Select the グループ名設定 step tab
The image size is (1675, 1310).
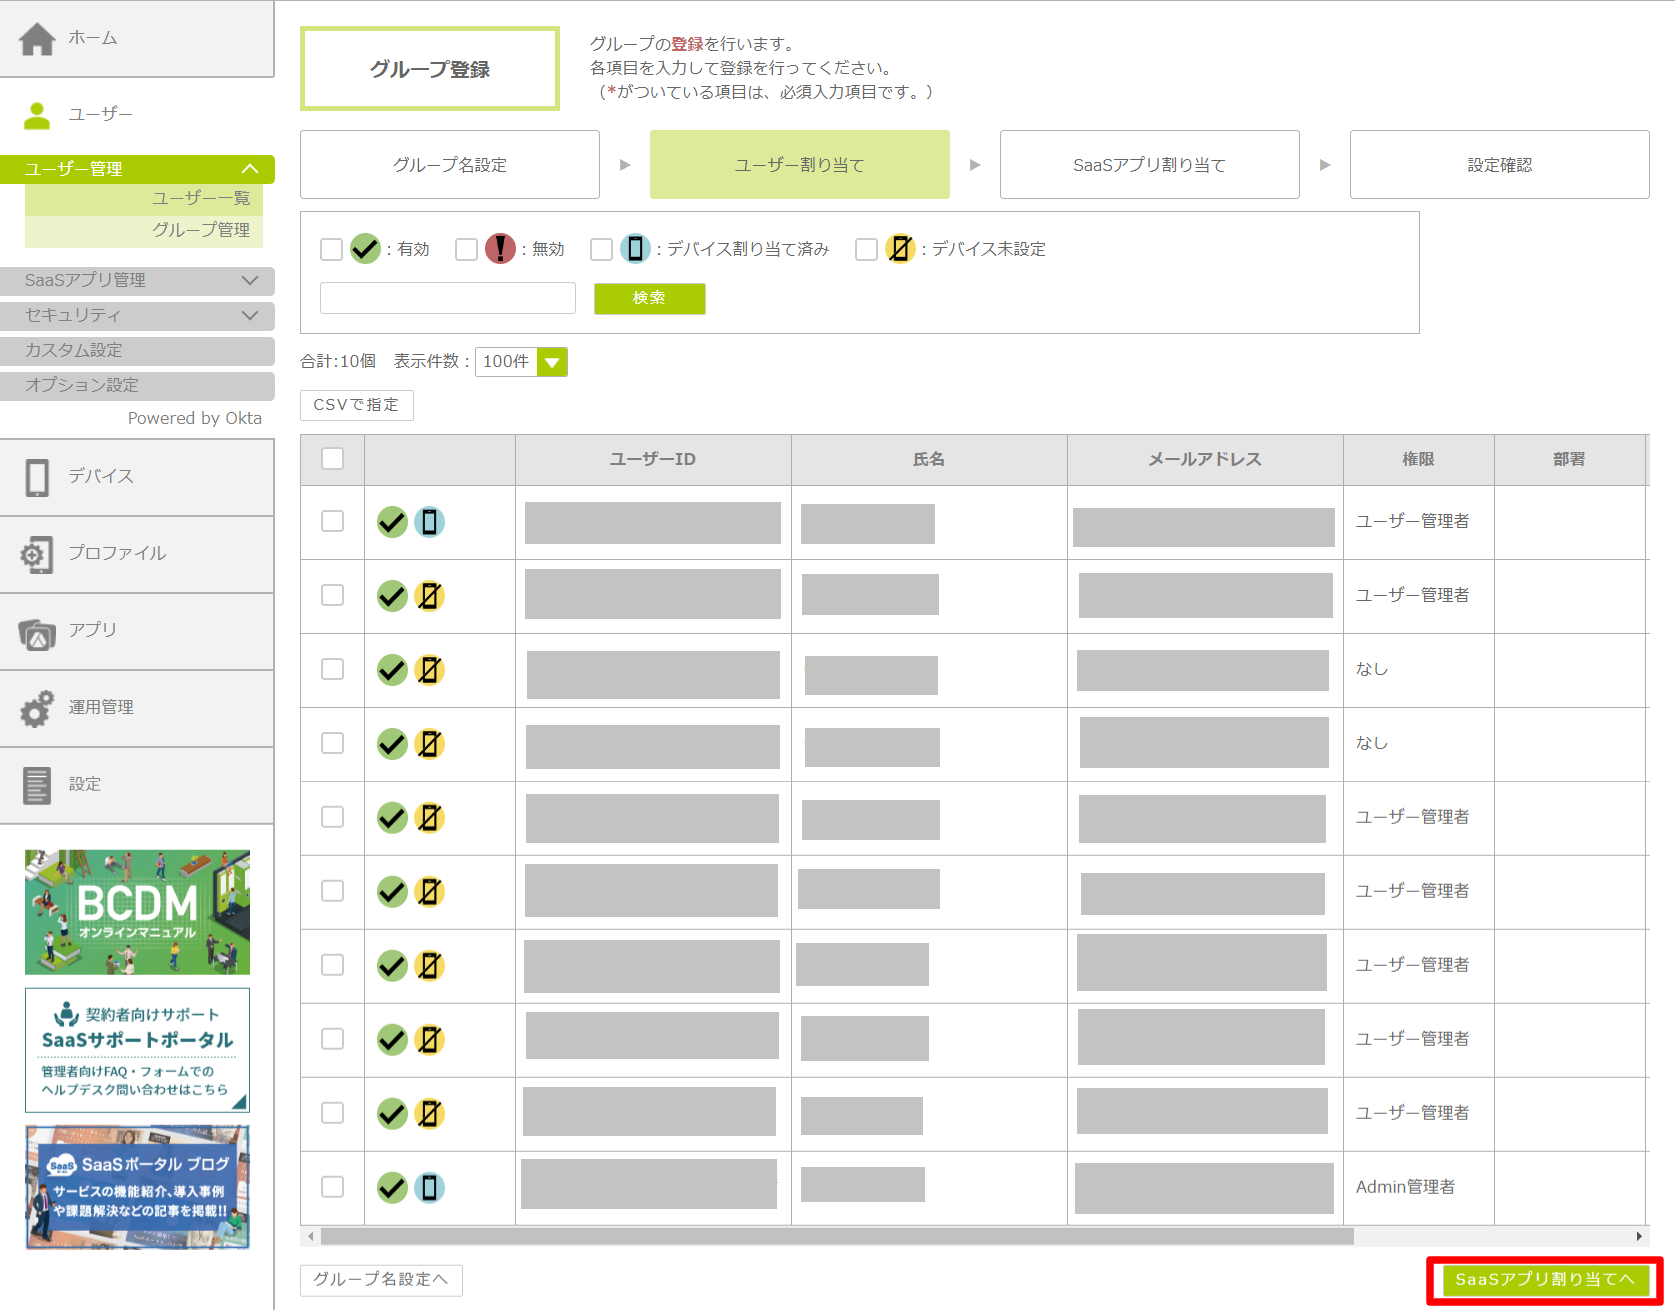coord(449,165)
